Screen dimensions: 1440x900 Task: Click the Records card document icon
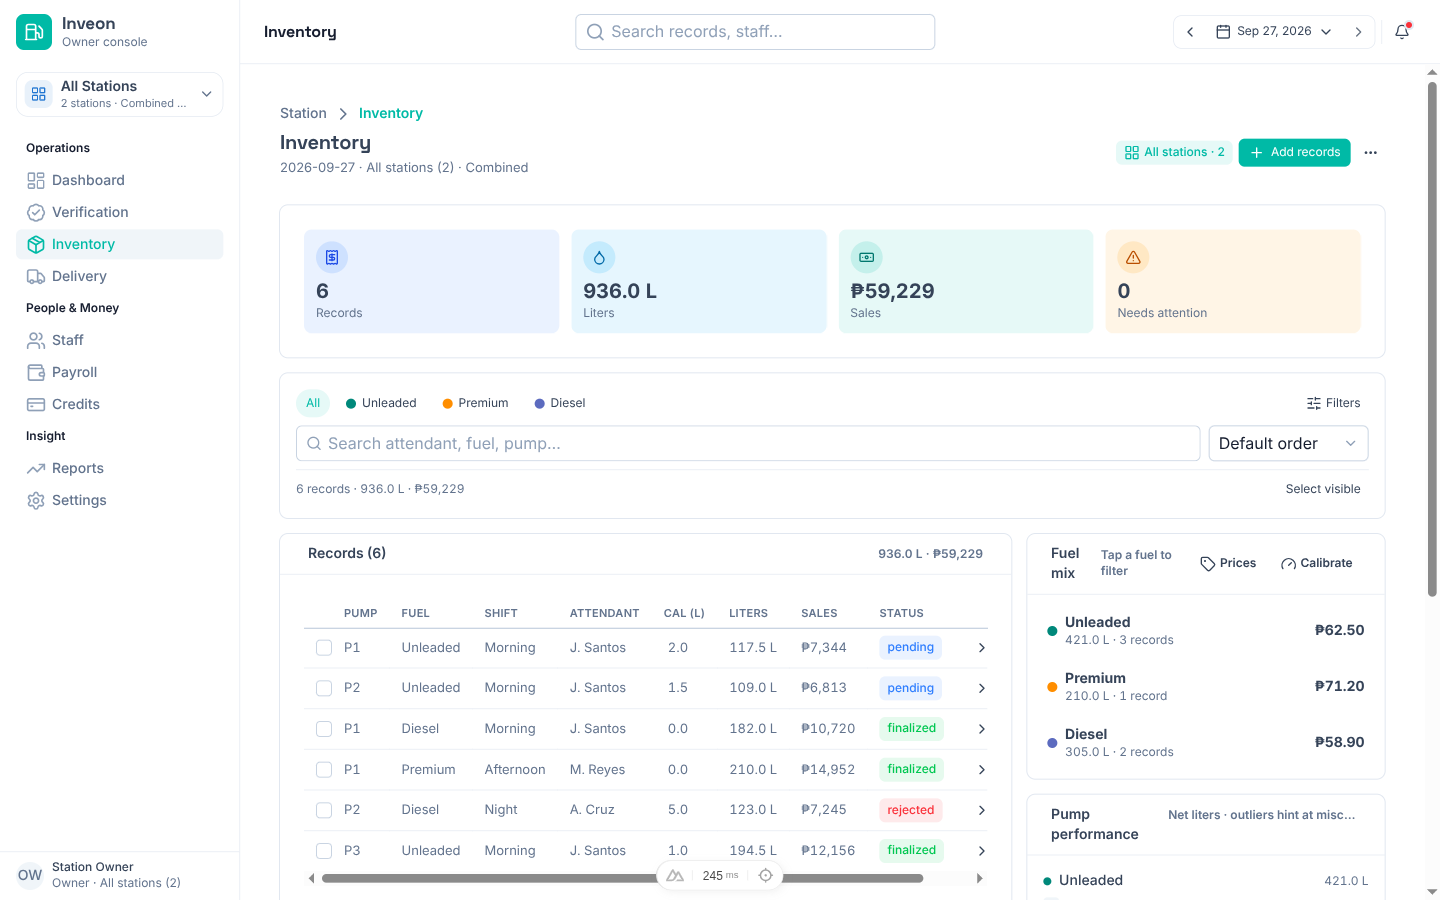click(x=332, y=258)
